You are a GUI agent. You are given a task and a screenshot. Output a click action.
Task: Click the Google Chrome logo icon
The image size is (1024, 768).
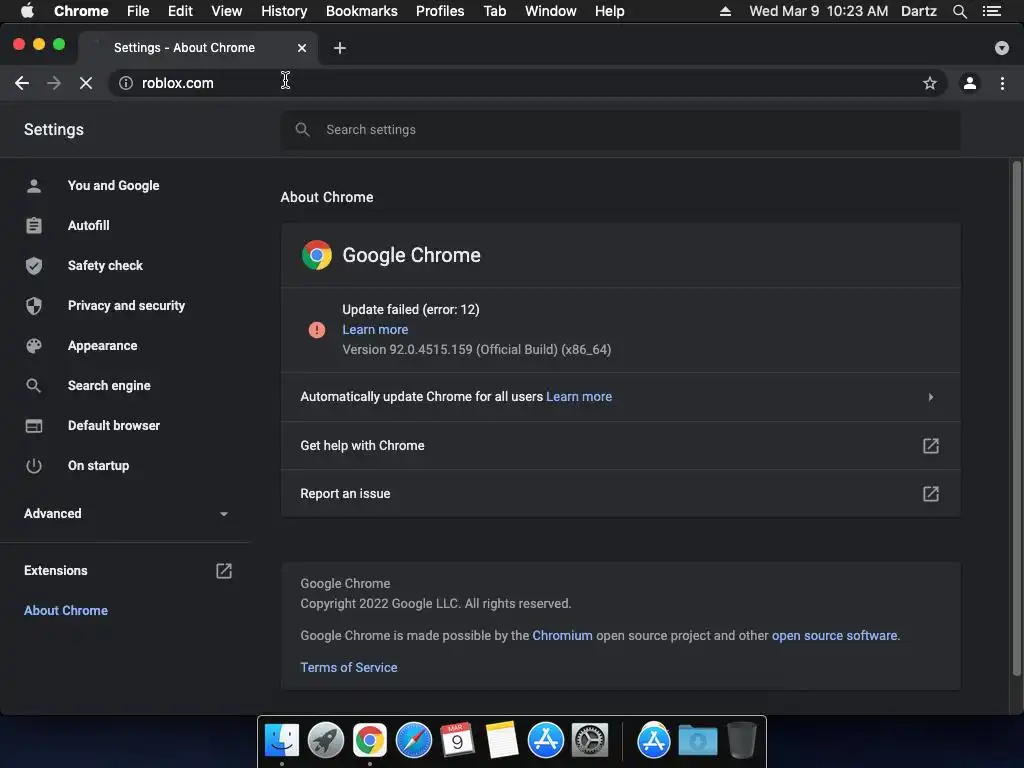pos(317,255)
